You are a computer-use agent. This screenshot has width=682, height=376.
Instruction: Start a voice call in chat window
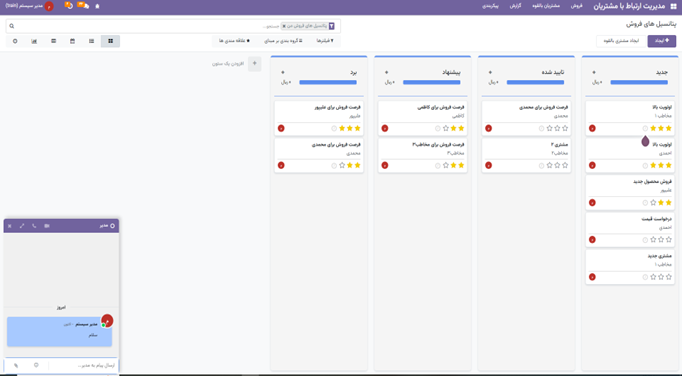coord(34,226)
